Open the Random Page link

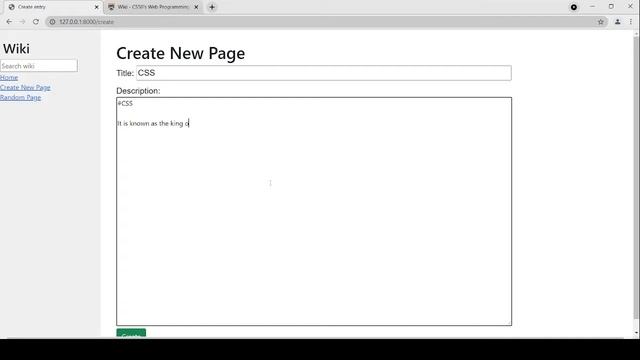[x=20, y=98]
